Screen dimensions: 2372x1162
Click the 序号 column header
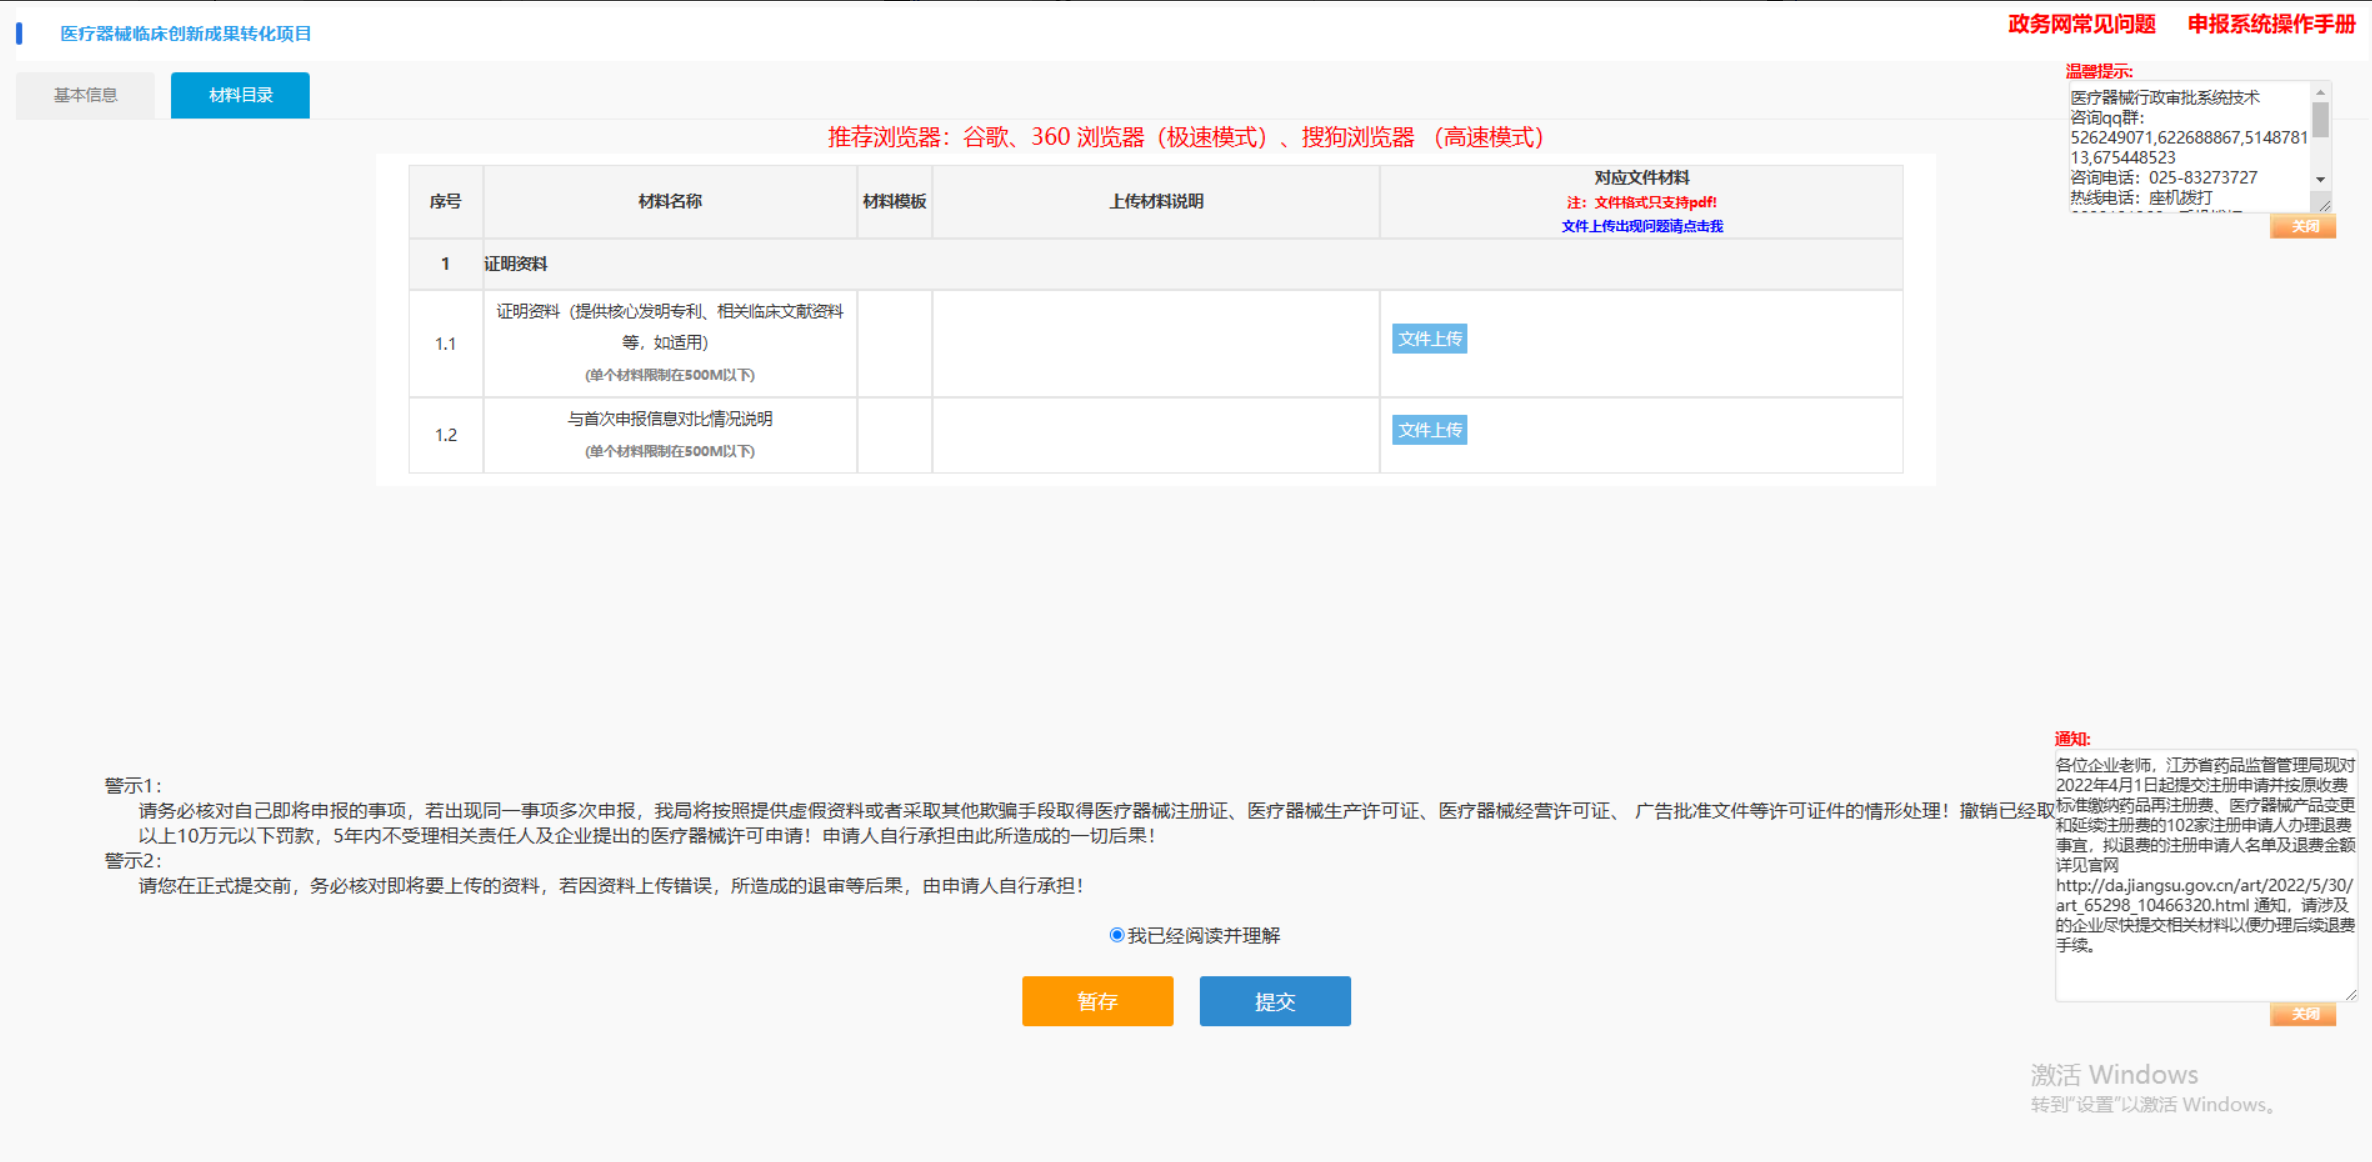(445, 201)
